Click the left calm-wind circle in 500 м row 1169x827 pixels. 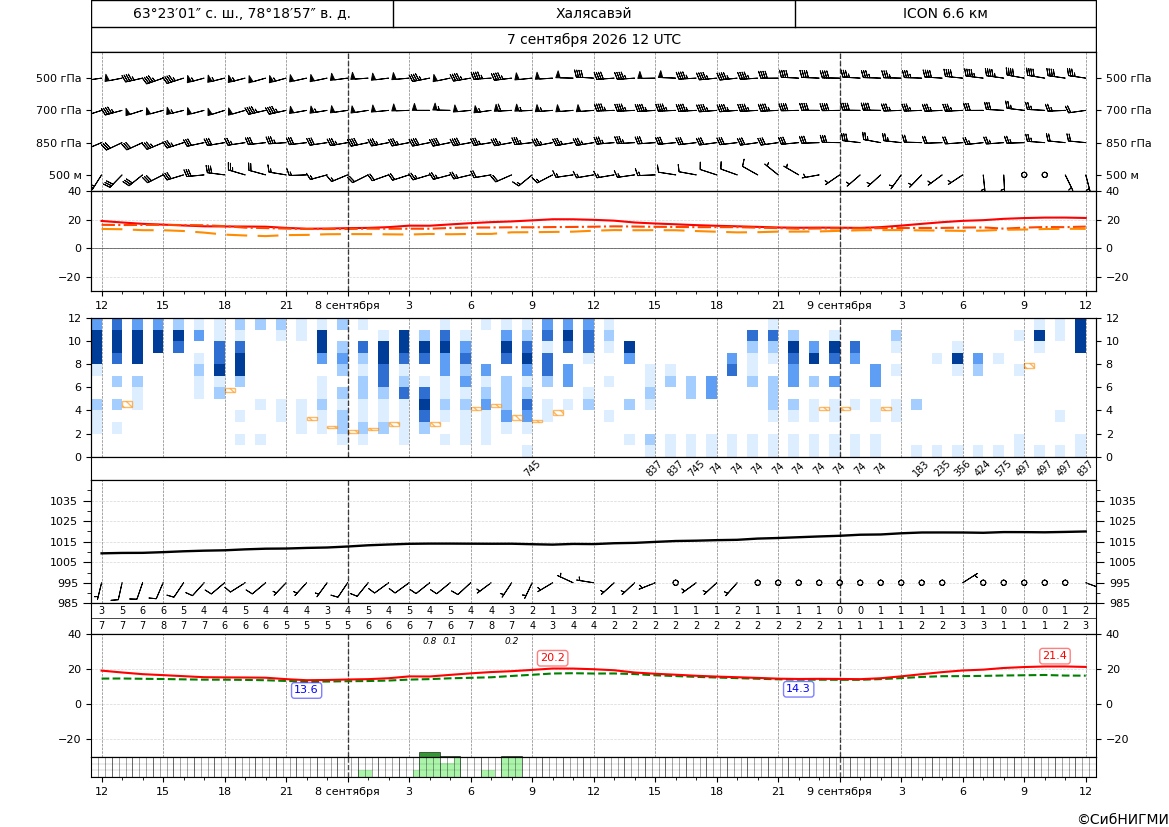(1024, 174)
